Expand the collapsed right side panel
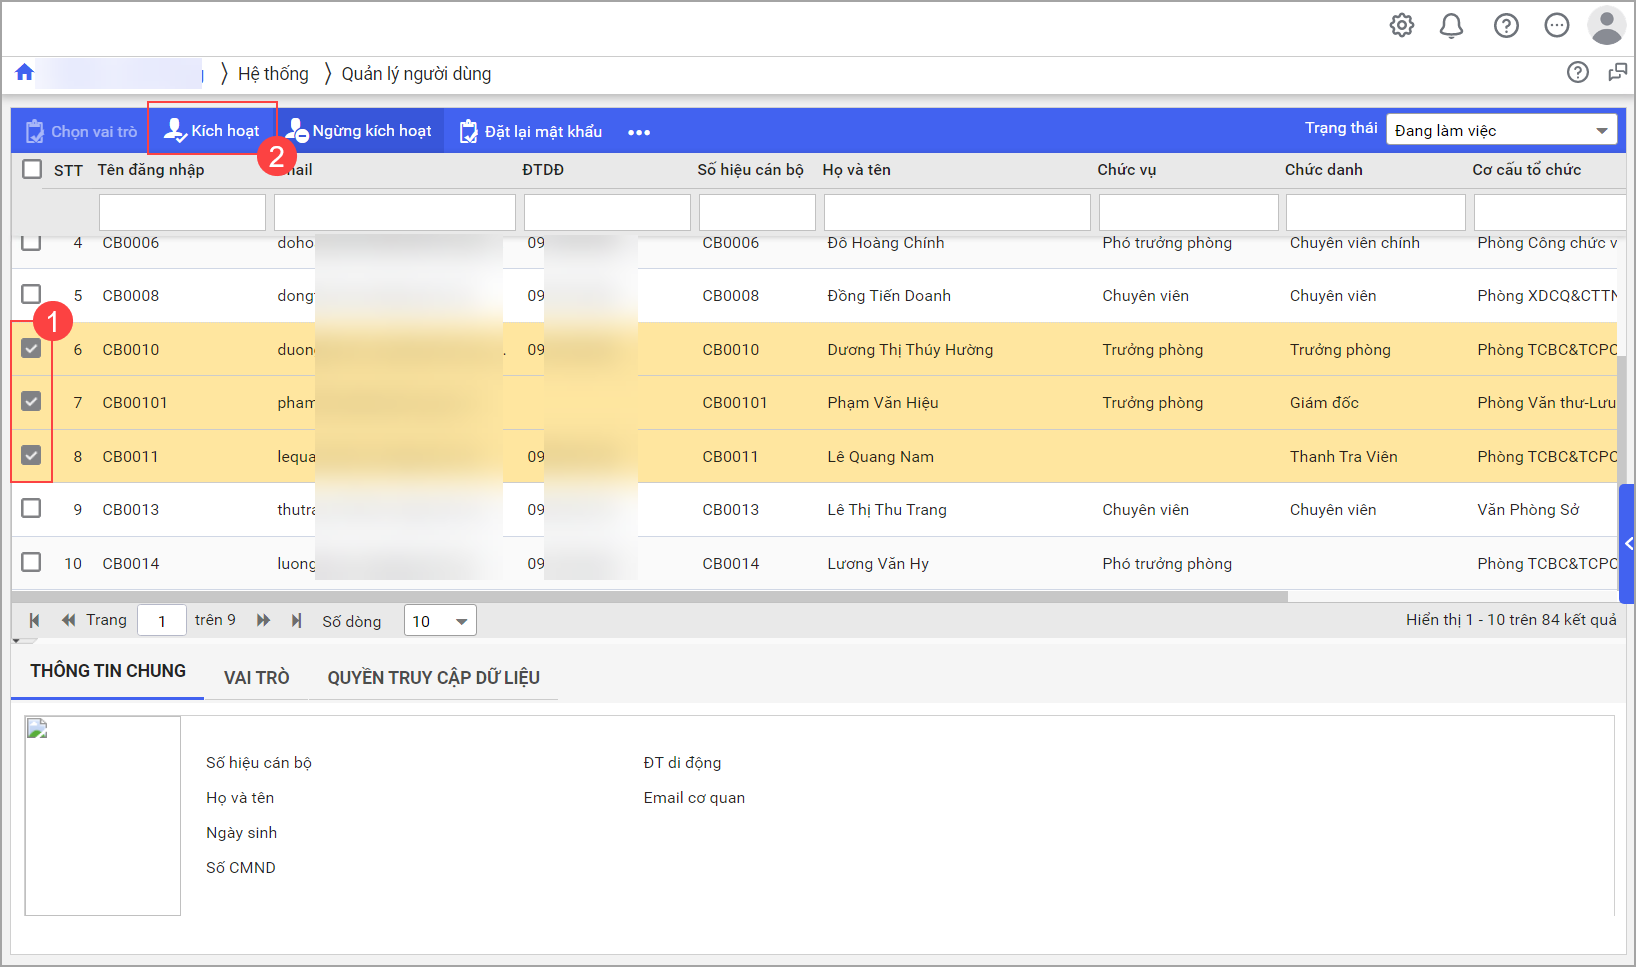 1628,543
